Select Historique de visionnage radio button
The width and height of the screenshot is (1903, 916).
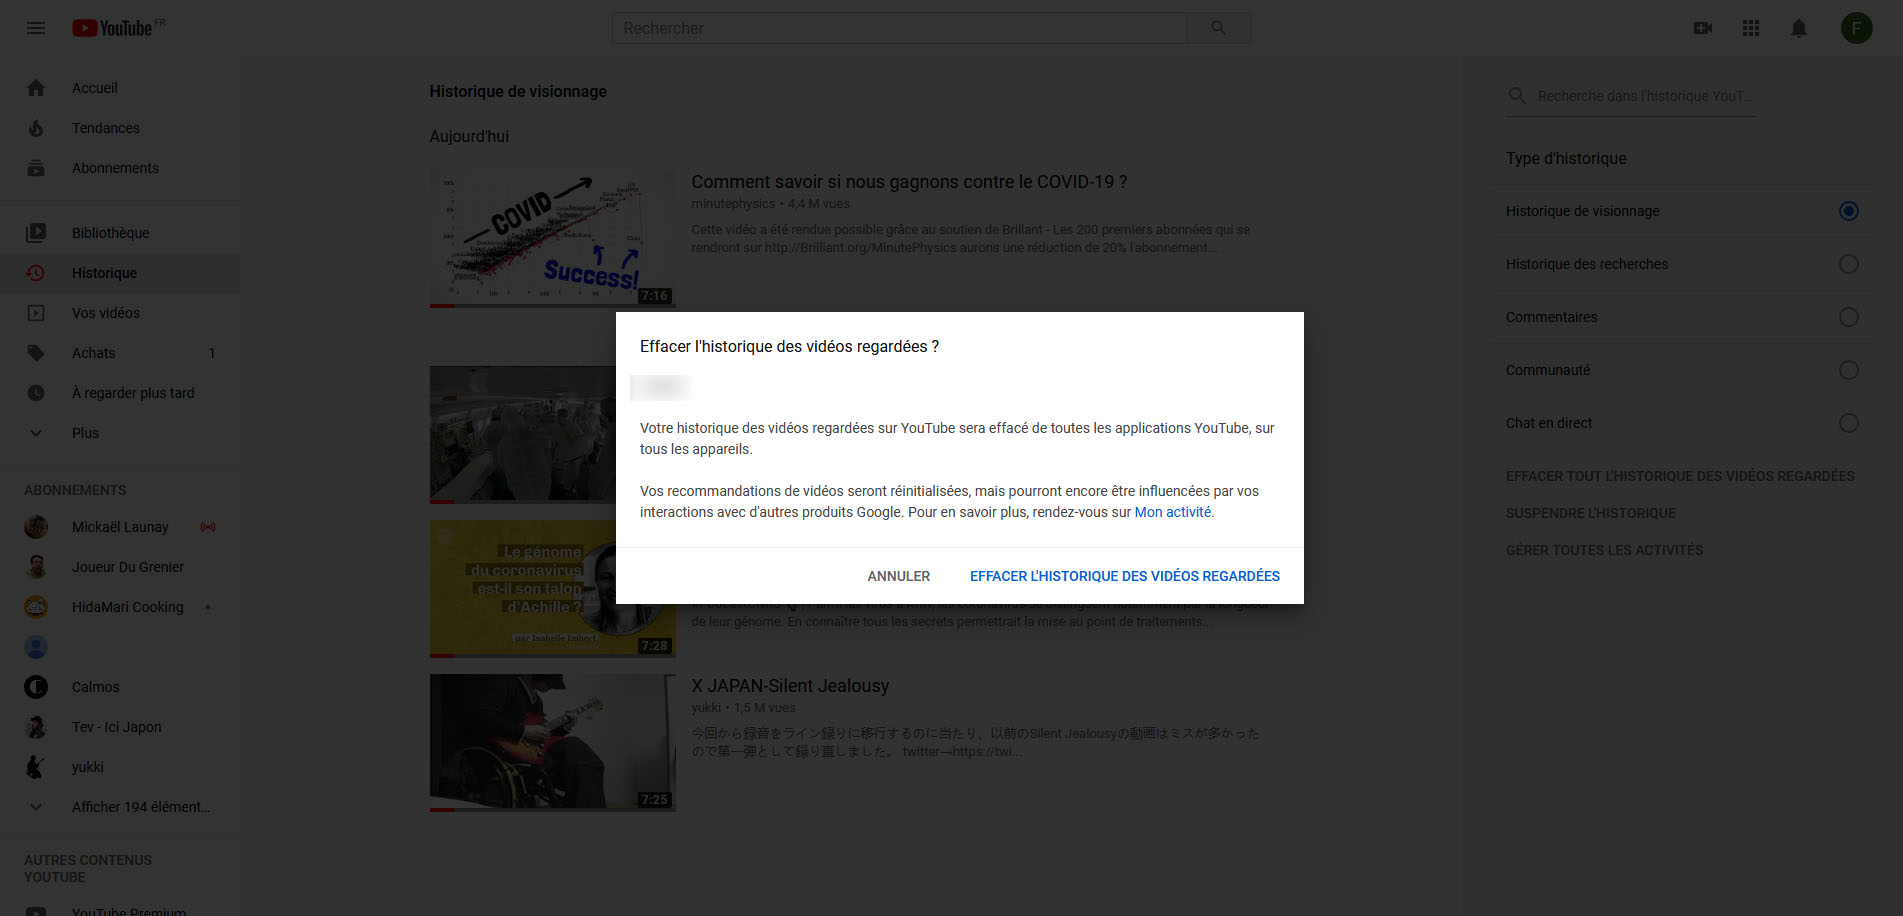[1849, 211]
